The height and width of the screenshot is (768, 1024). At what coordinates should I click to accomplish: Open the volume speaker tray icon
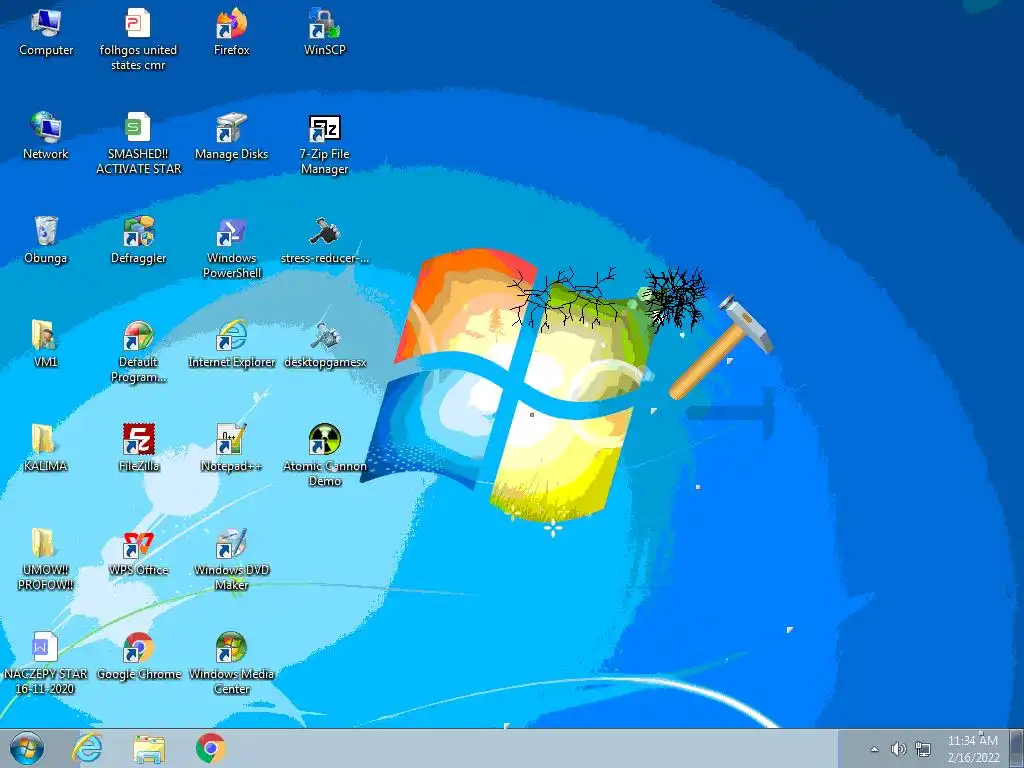click(899, 749)
